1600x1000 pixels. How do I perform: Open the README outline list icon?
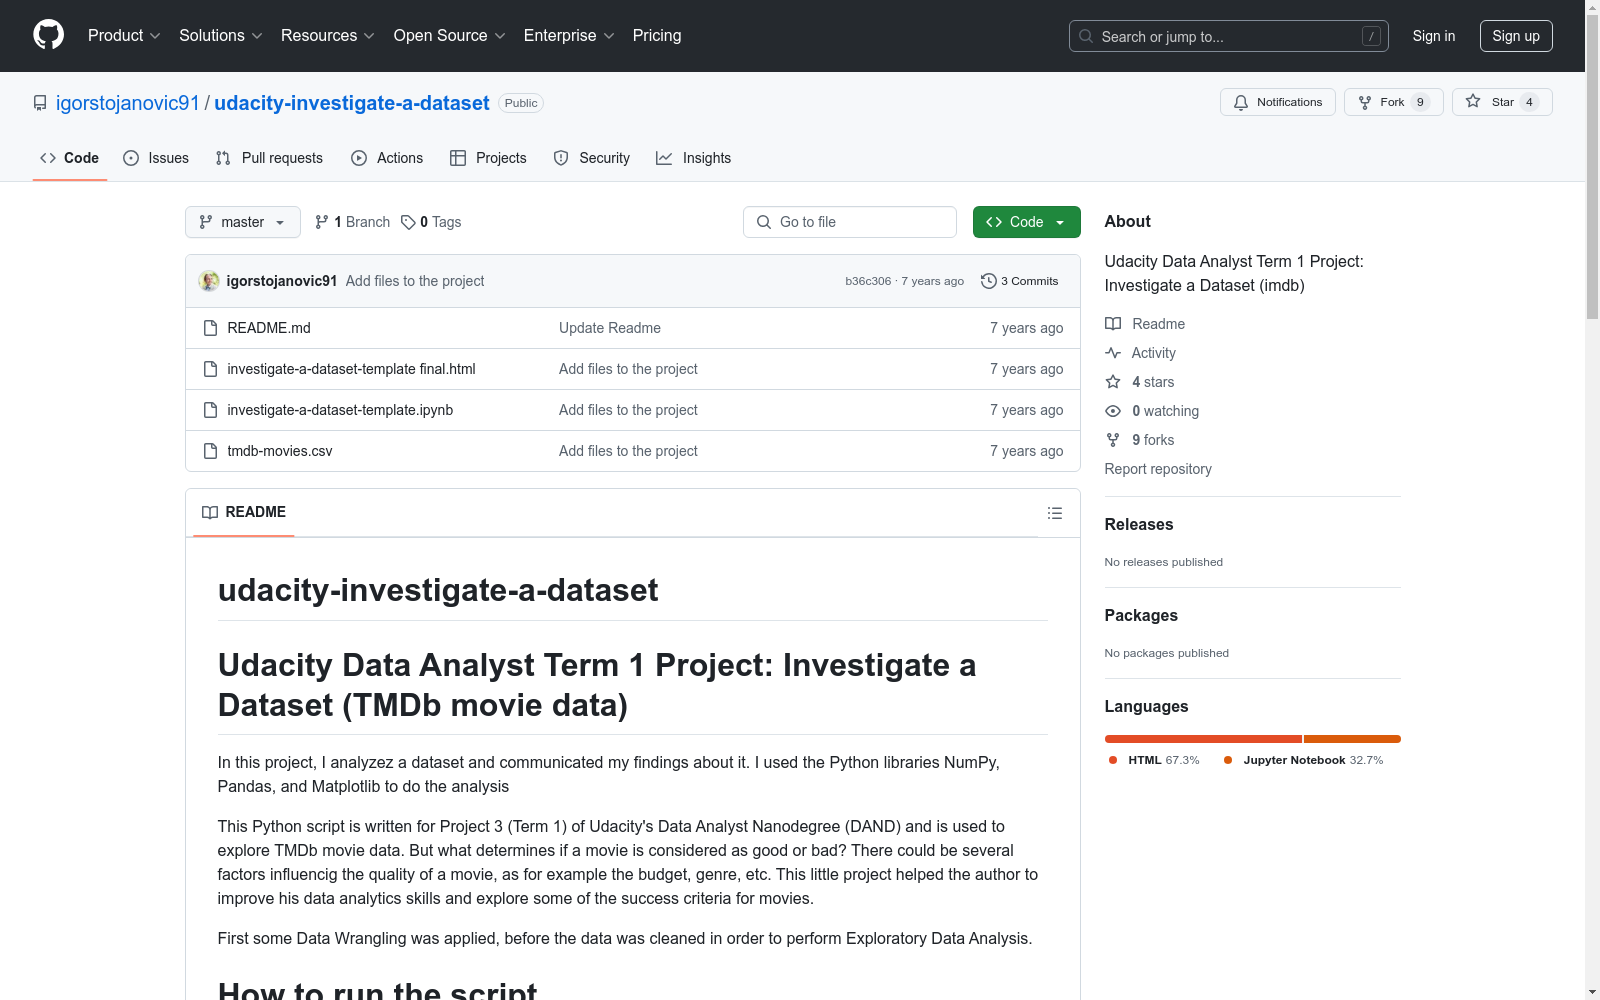(x=1054, y=513)
